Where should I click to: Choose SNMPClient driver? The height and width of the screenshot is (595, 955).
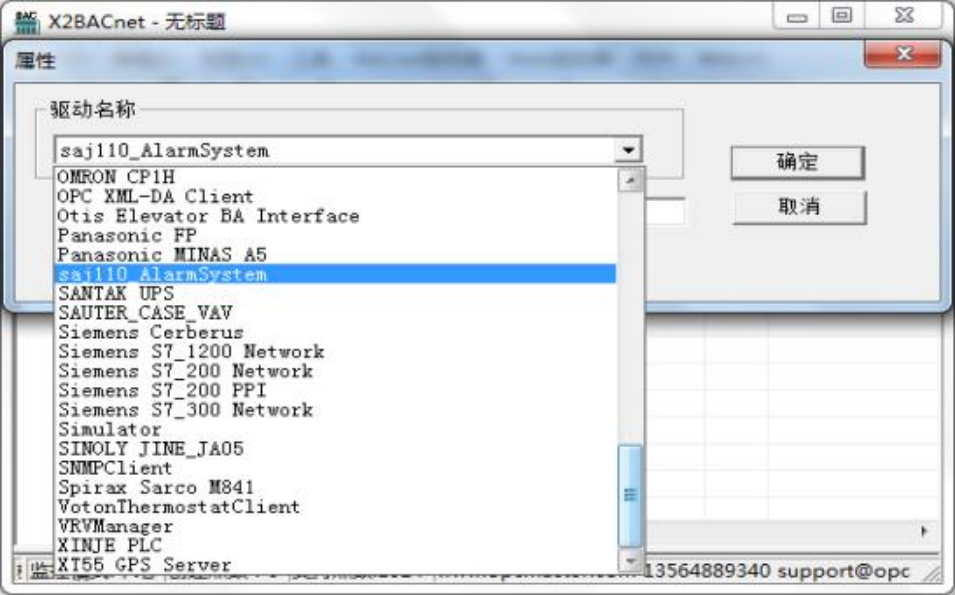click(336, 468)
